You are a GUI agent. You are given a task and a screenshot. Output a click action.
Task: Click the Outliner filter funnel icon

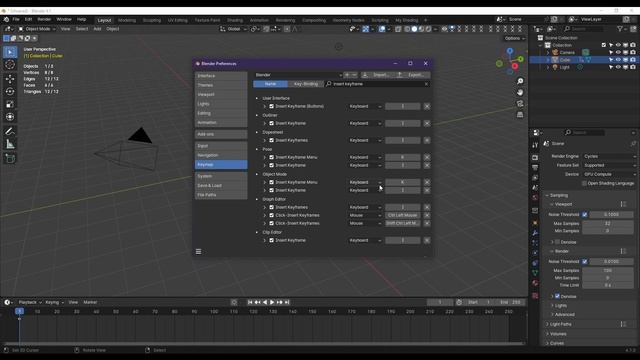coord(620,29)
